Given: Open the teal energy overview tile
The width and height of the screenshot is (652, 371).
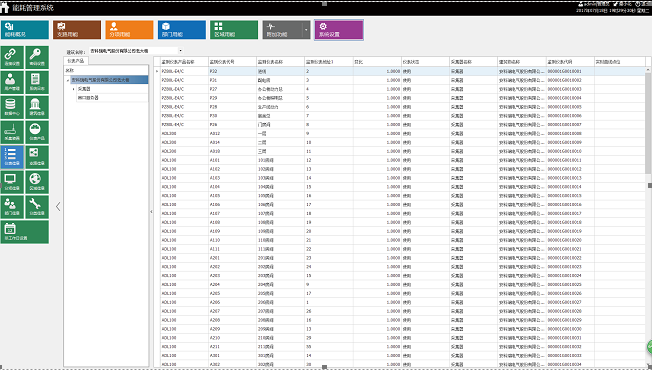Looking at the screenshot, I should (25, 30).
